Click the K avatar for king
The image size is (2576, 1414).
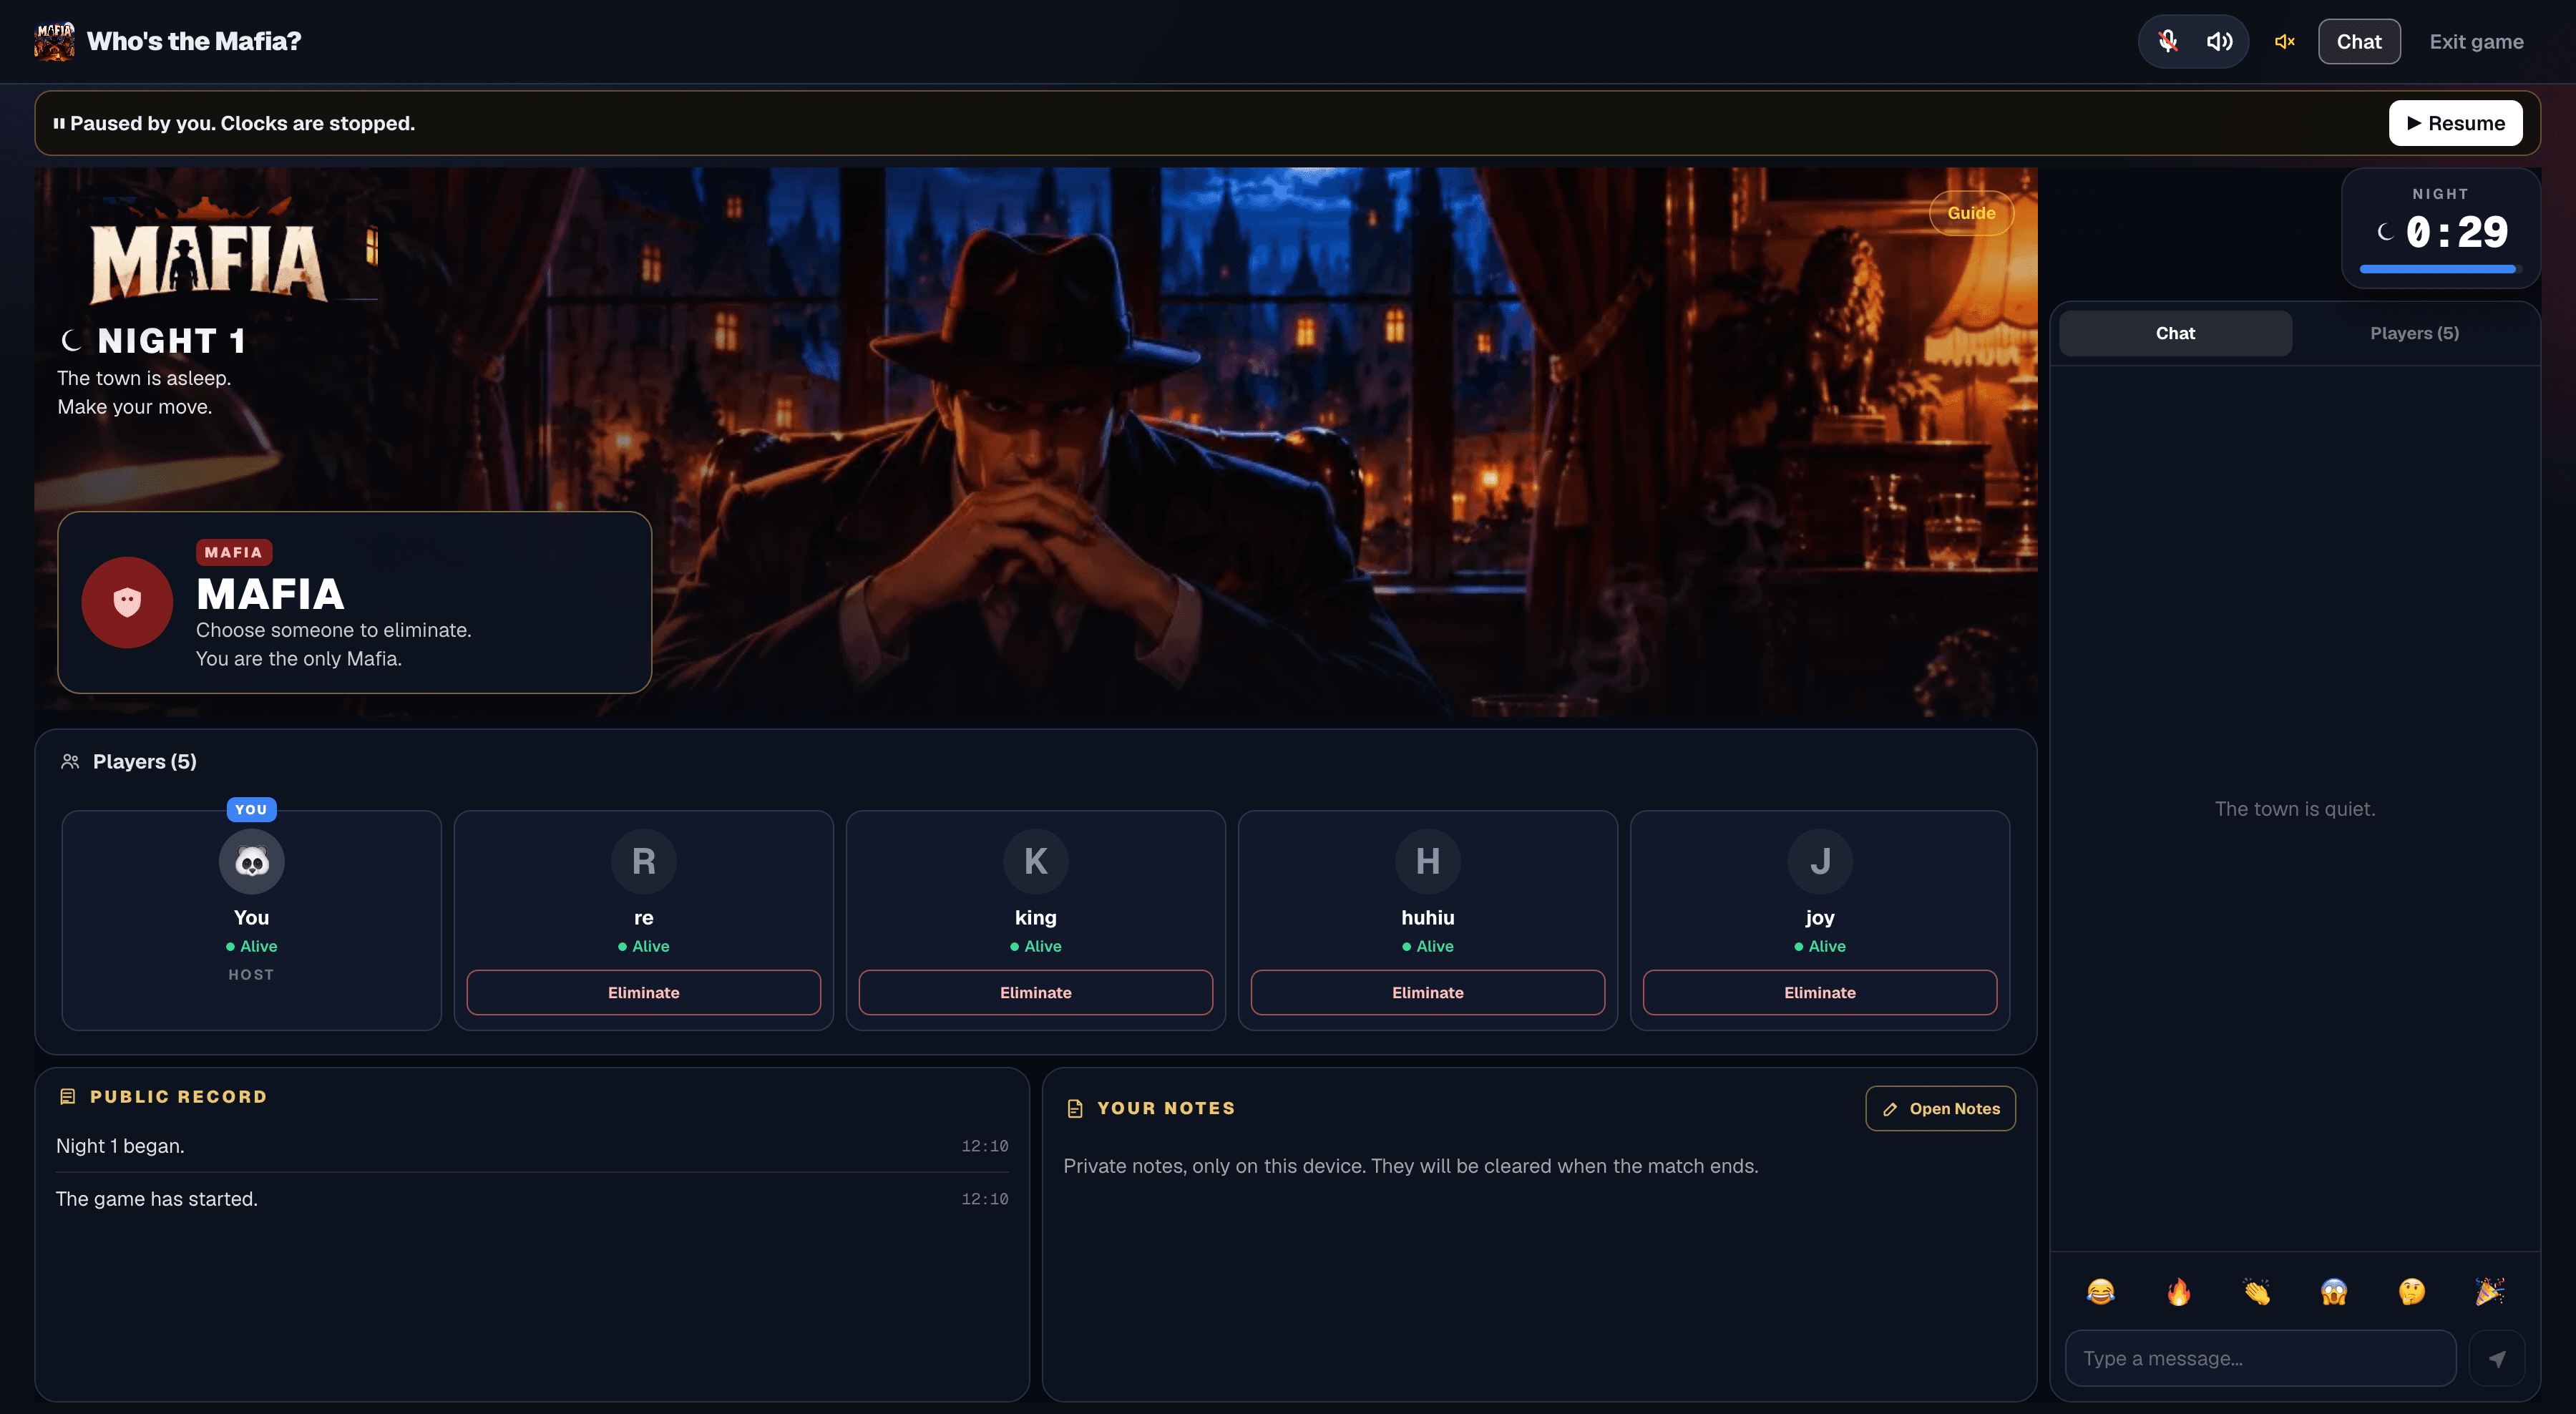tap(1035, 861)
